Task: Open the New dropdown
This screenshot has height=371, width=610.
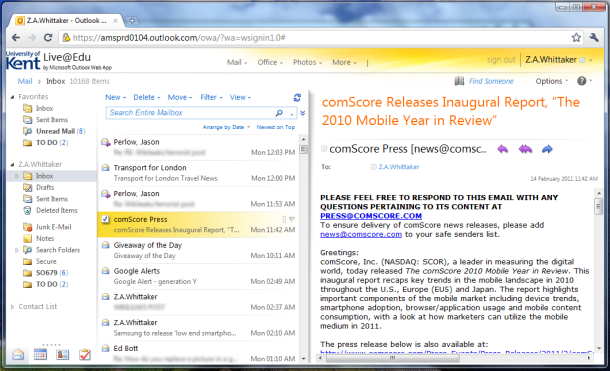Action: [116, 97]
